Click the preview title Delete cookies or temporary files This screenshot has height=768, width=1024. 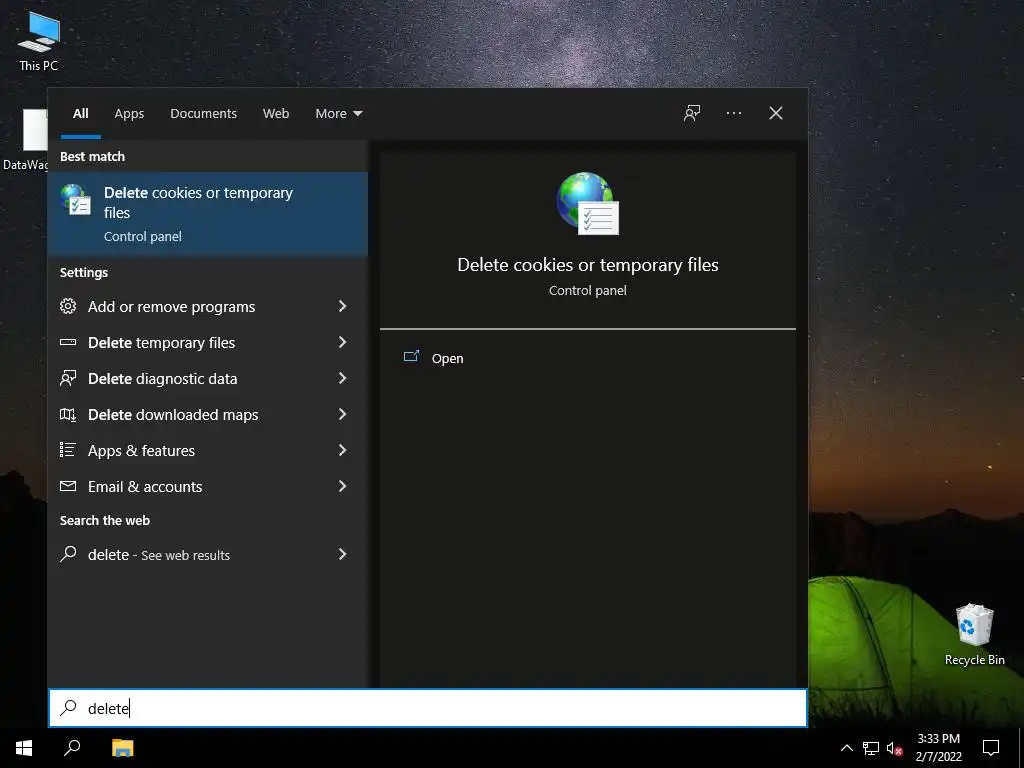(588, 264)
